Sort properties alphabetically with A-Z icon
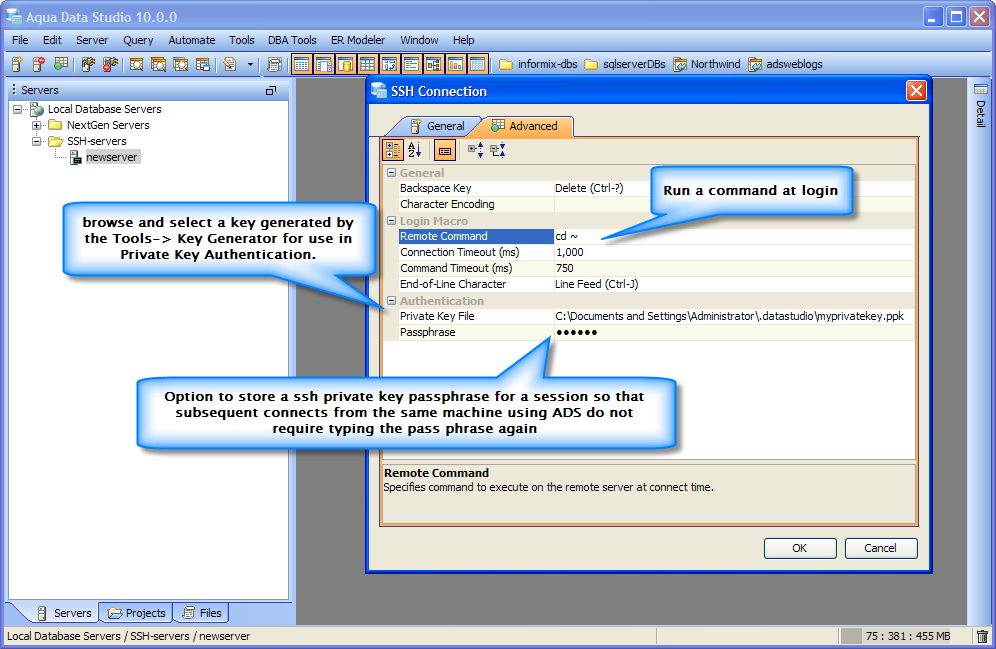The image size is (996, 649). coord(415,151)
